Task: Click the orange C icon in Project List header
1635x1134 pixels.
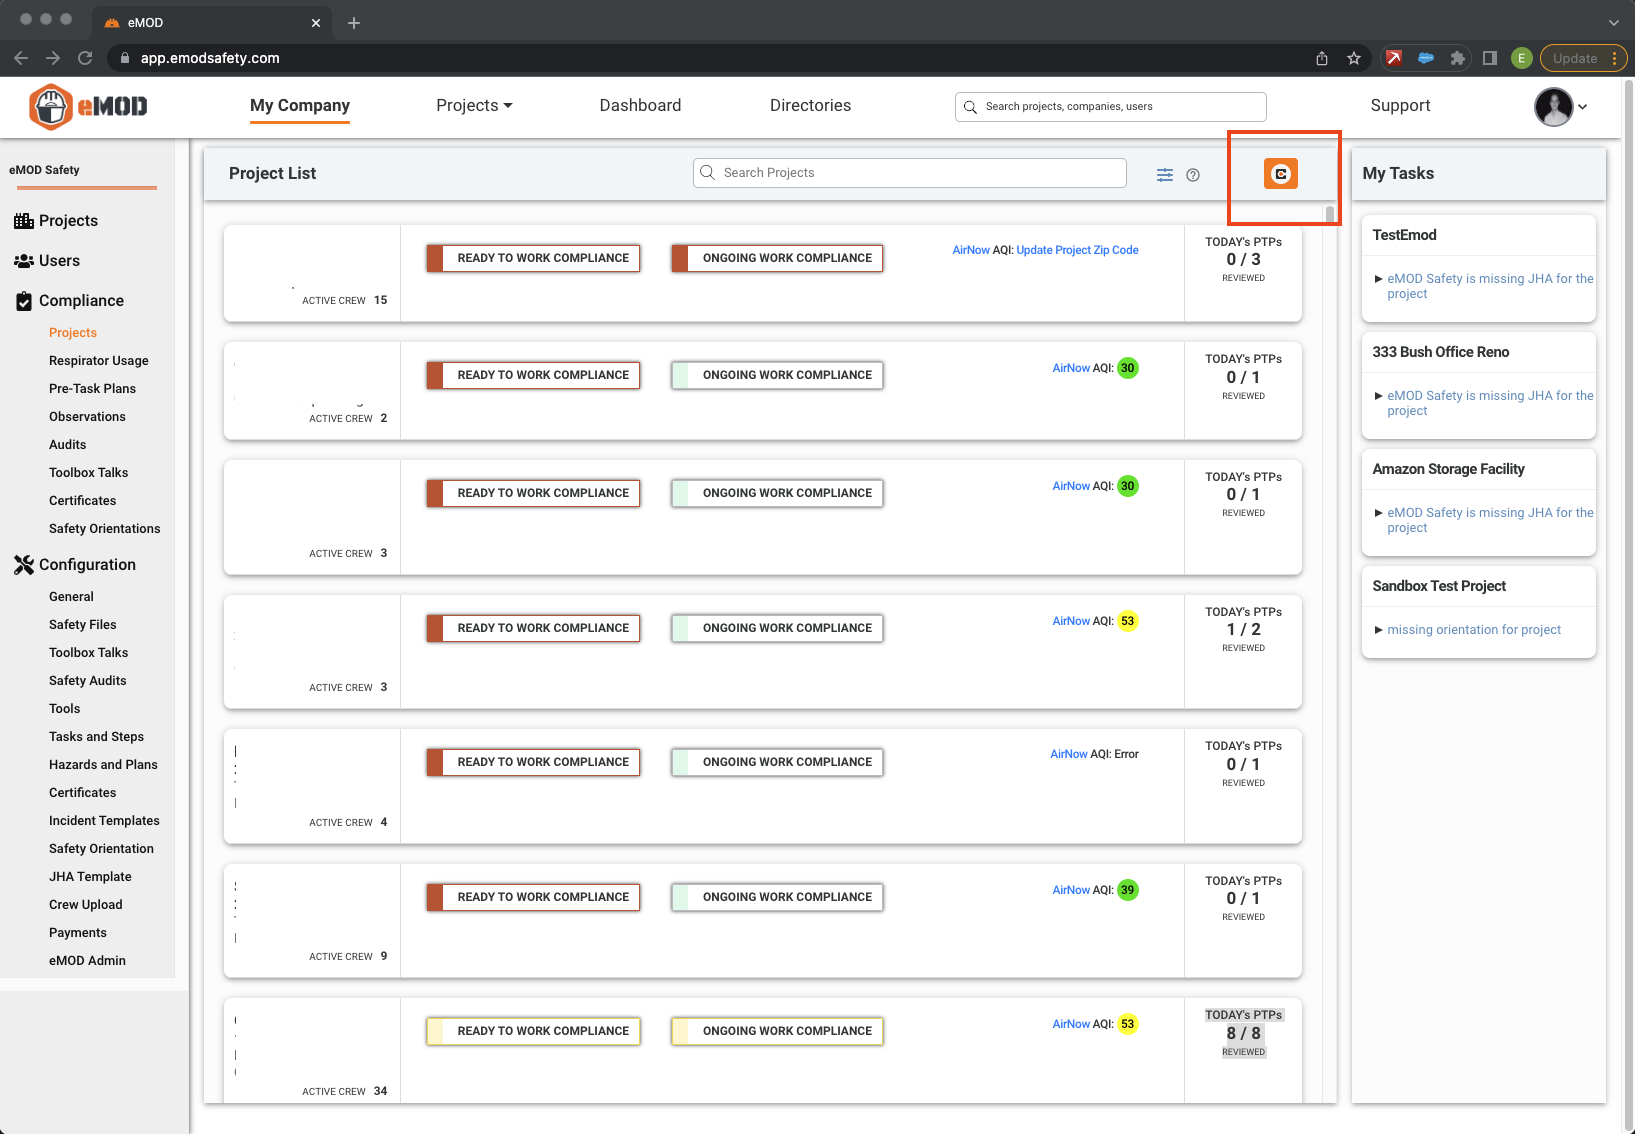Action: (x=1280, y=174)
